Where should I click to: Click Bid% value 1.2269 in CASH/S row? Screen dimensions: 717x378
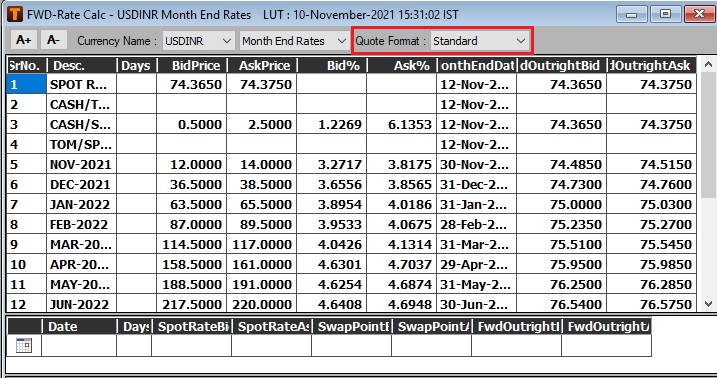click(x=332, y=124)
